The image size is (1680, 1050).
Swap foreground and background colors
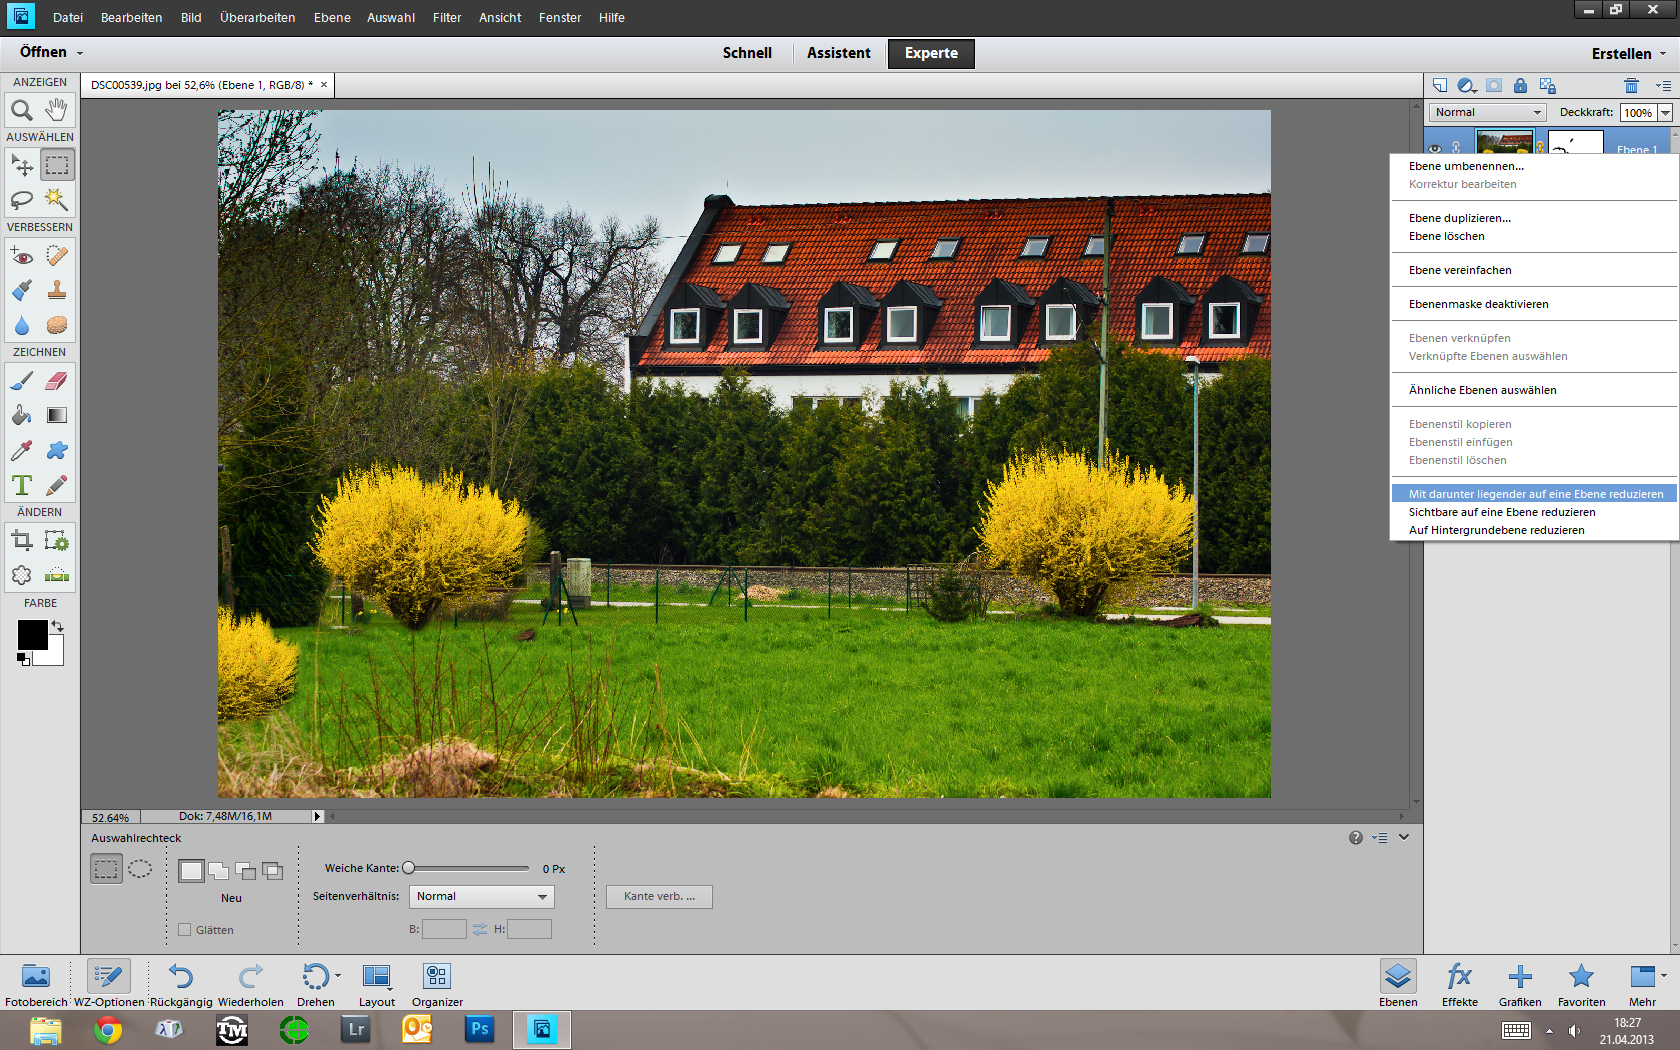point(58,626)
